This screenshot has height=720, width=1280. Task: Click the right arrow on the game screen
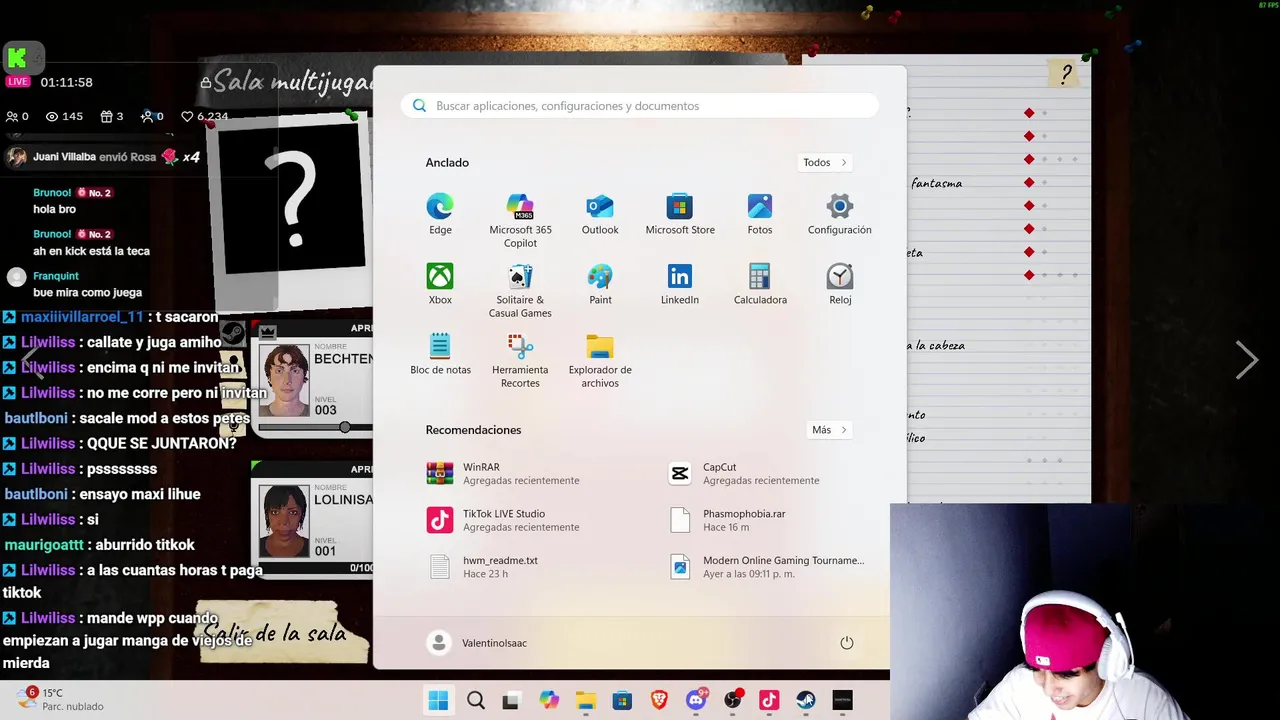tap(1246, 360)
